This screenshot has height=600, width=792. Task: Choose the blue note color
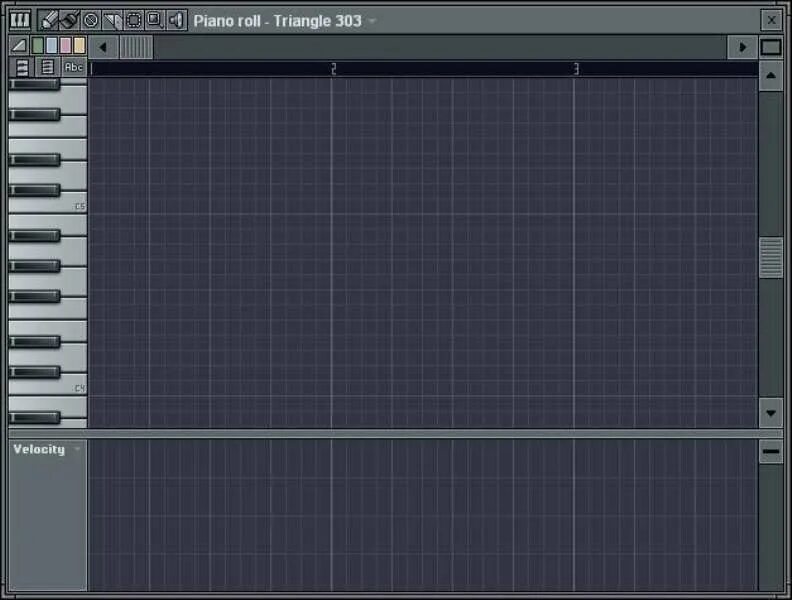click(52, 45)
